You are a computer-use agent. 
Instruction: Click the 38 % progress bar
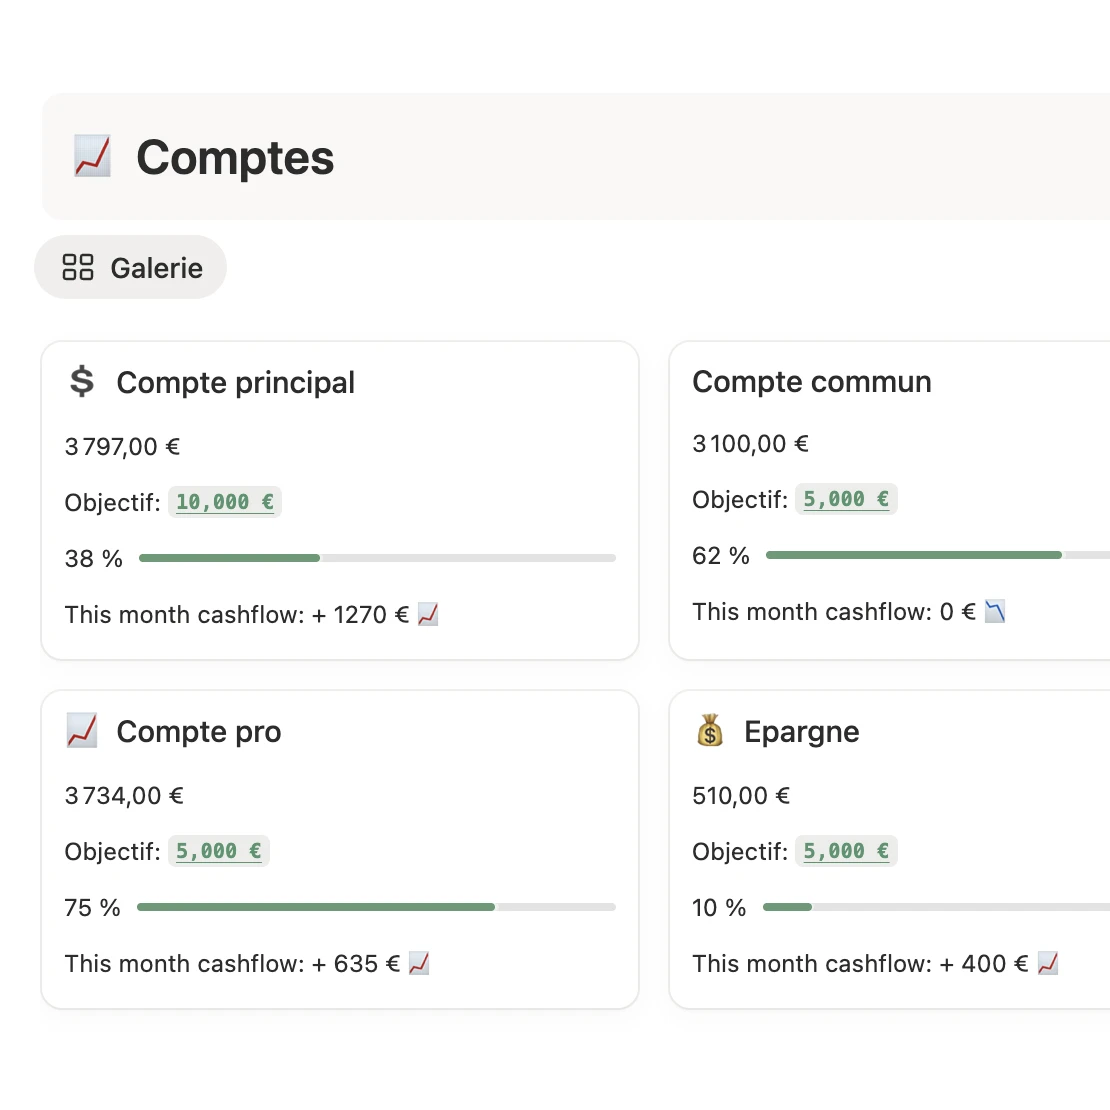coord(375,557)
